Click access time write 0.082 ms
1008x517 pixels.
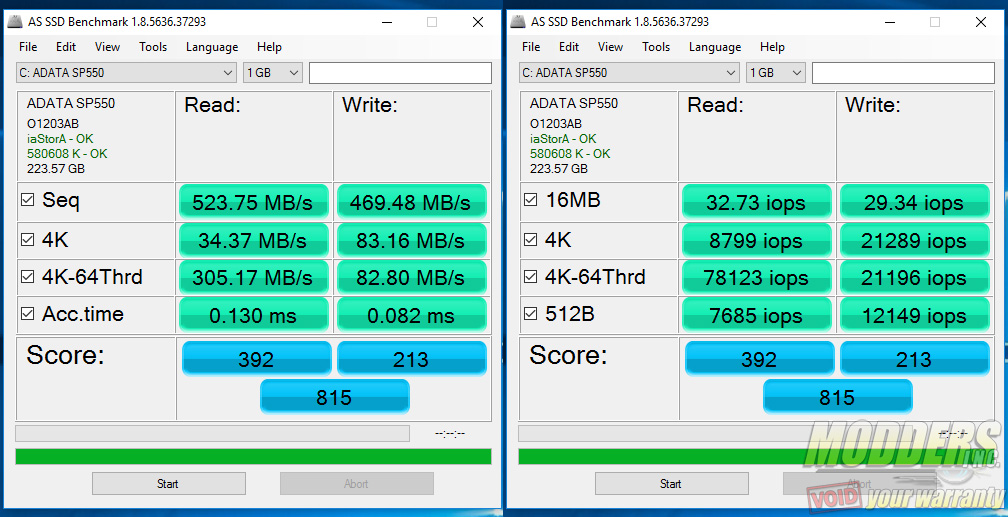pos(411,315)
